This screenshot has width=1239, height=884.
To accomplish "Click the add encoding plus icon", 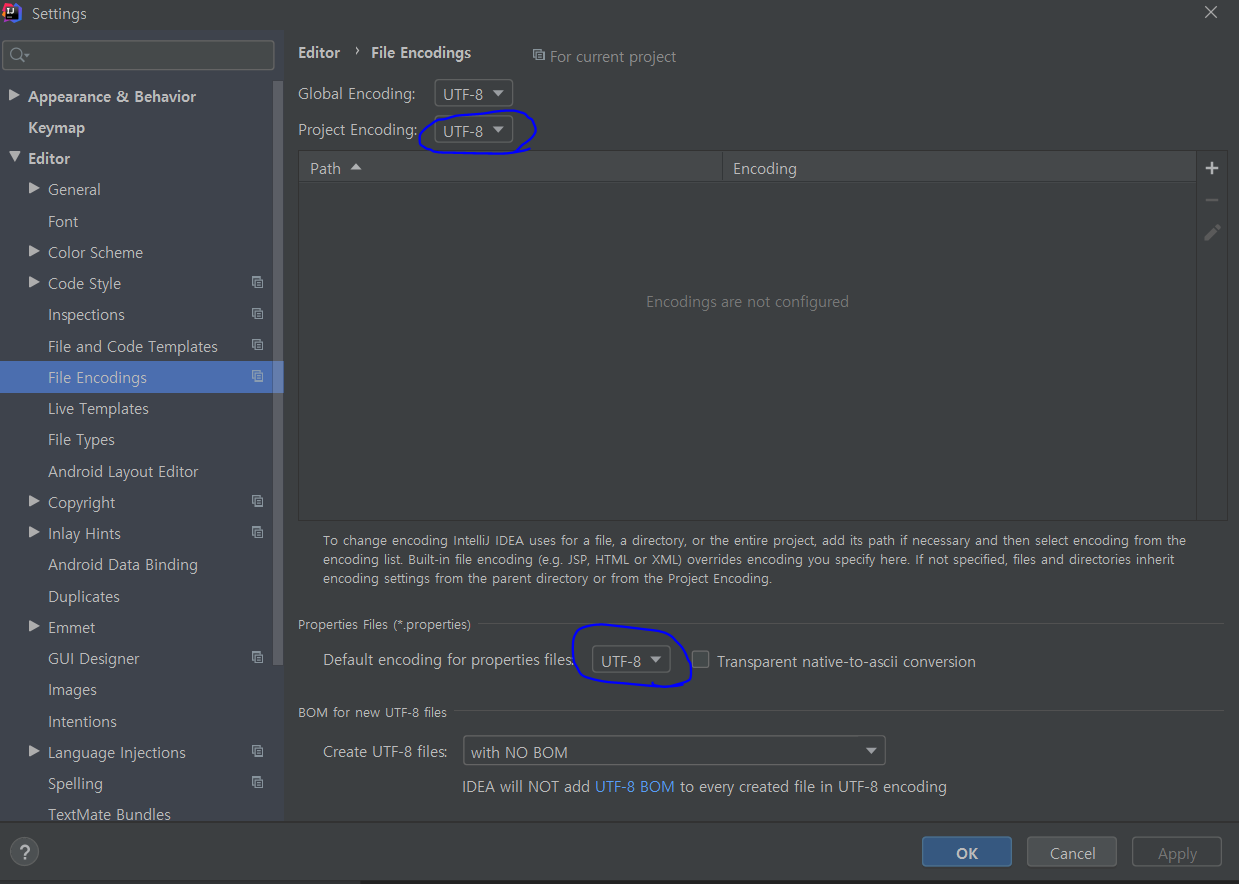I will [1212, 168].
